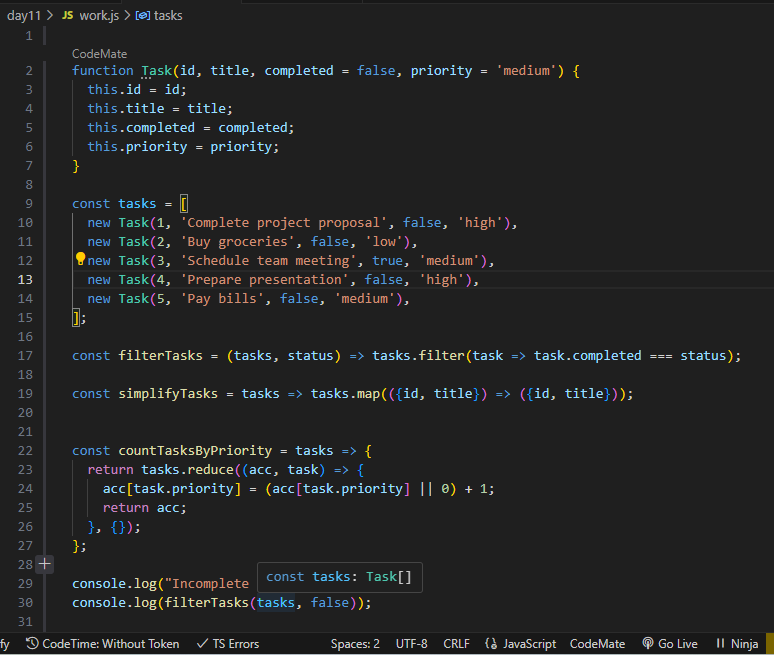Click the braces icon beside JavaScript
Image resolution: width=774 pixels, height=655 pixels.
tap(491, 643)
